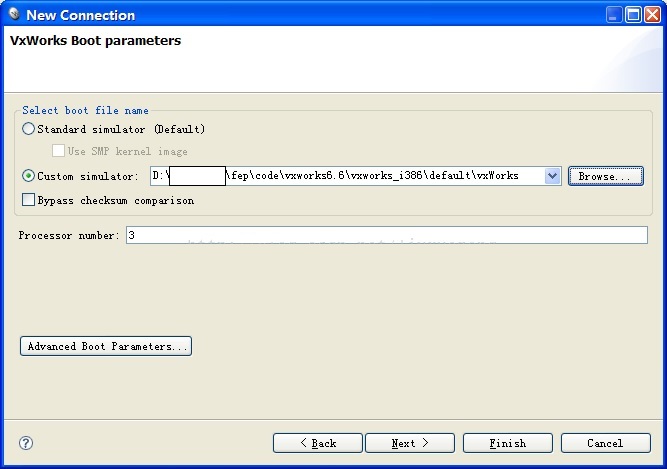Click the 'VxWorks Boot parameters' heading text
This screenshot has width=667, height=469.
[95, 41]
